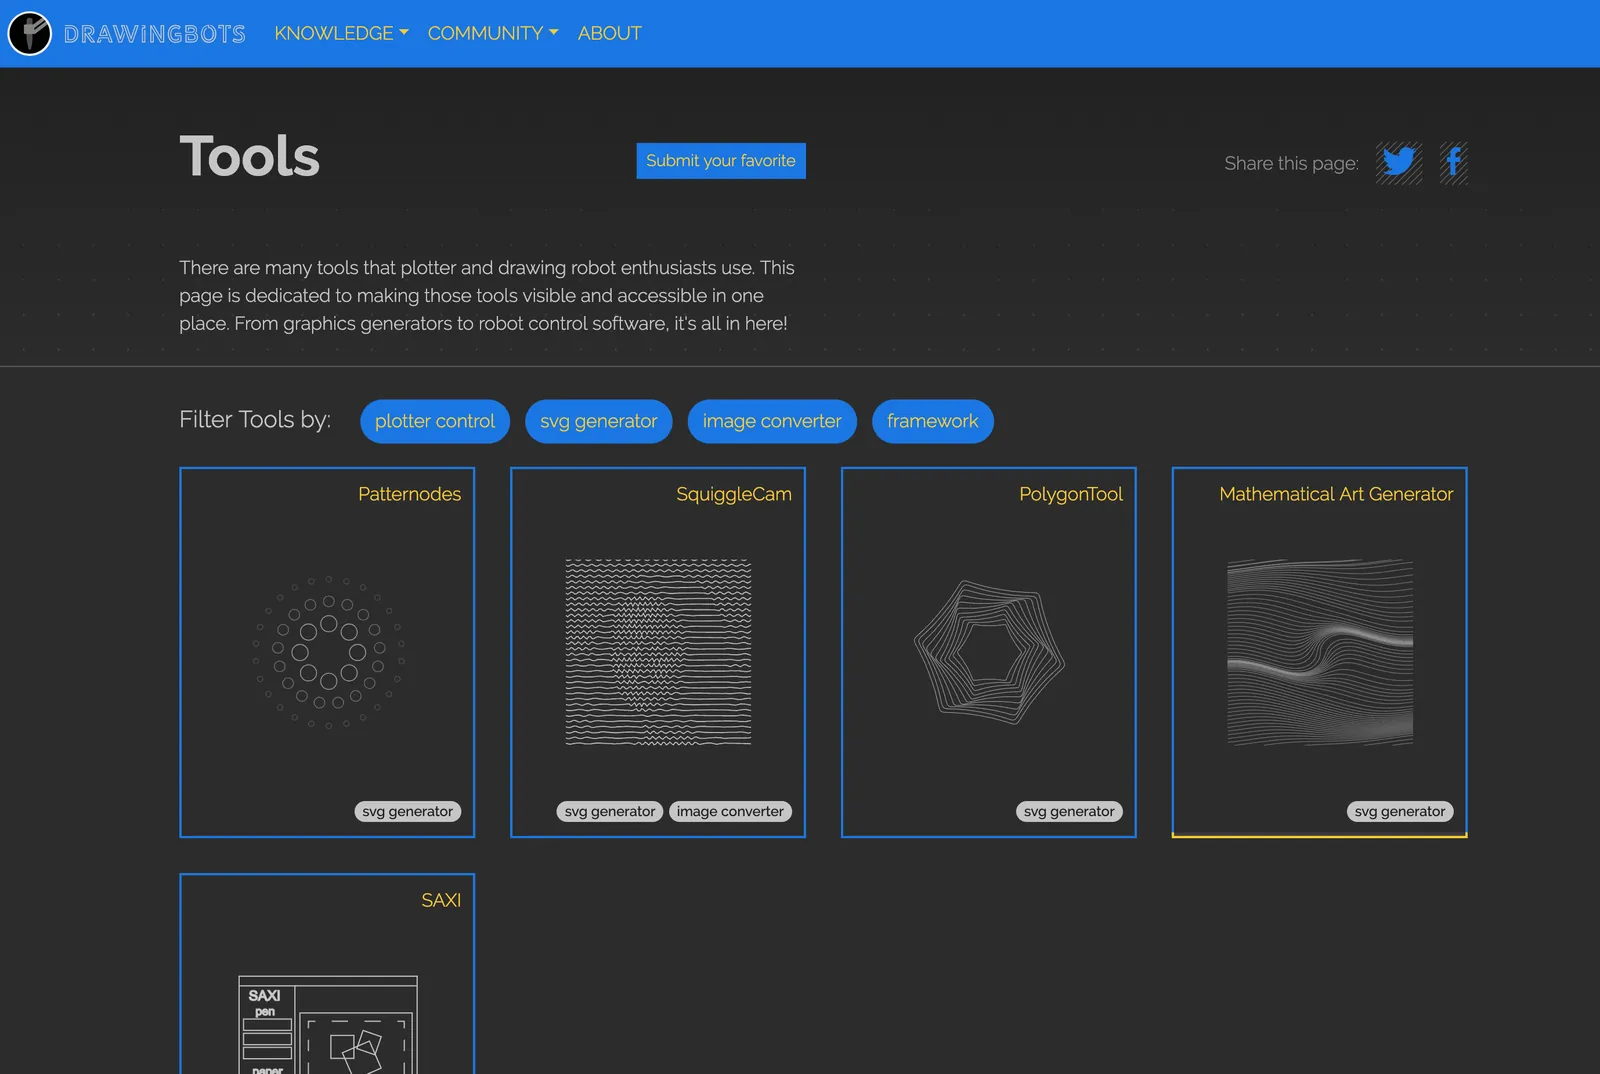Click SquiggleCam wavy lines thumbnail
This screenshot has width=1600, height=1074.
coord(658,652)
